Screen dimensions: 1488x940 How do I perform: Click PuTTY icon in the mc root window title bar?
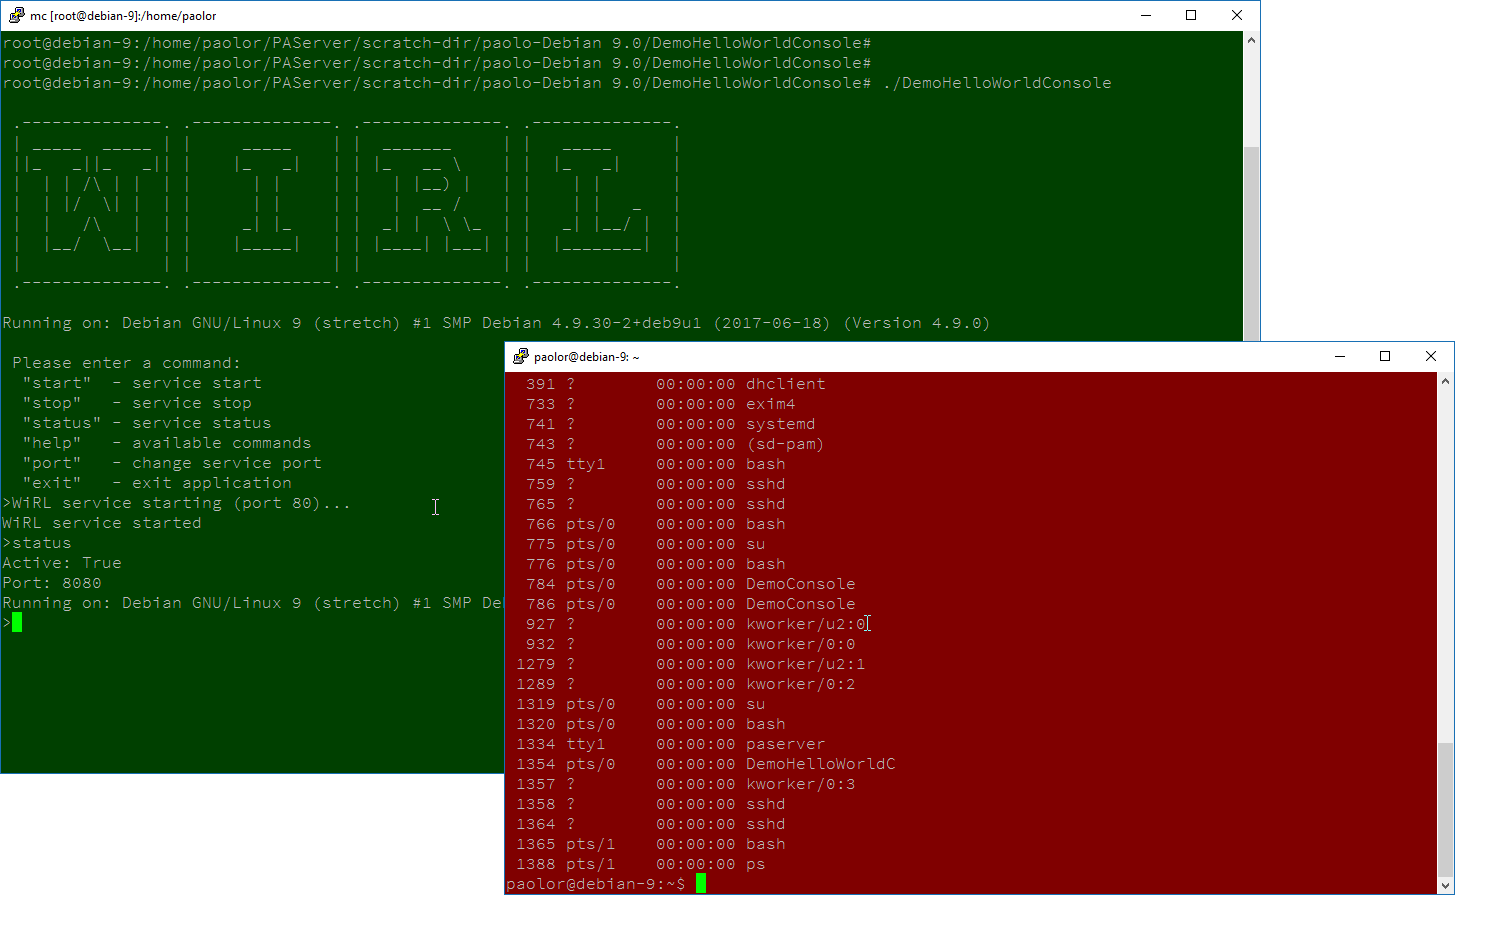[16, 15]
